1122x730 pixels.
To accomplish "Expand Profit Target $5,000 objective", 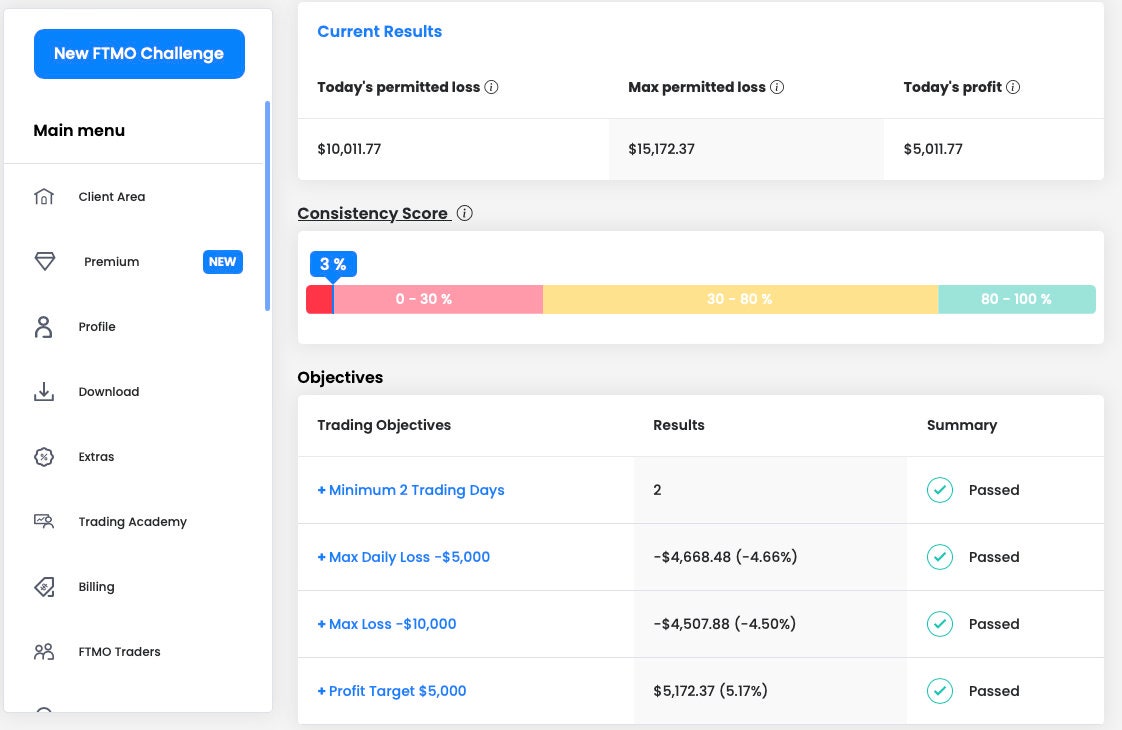I will click(392, 691).
